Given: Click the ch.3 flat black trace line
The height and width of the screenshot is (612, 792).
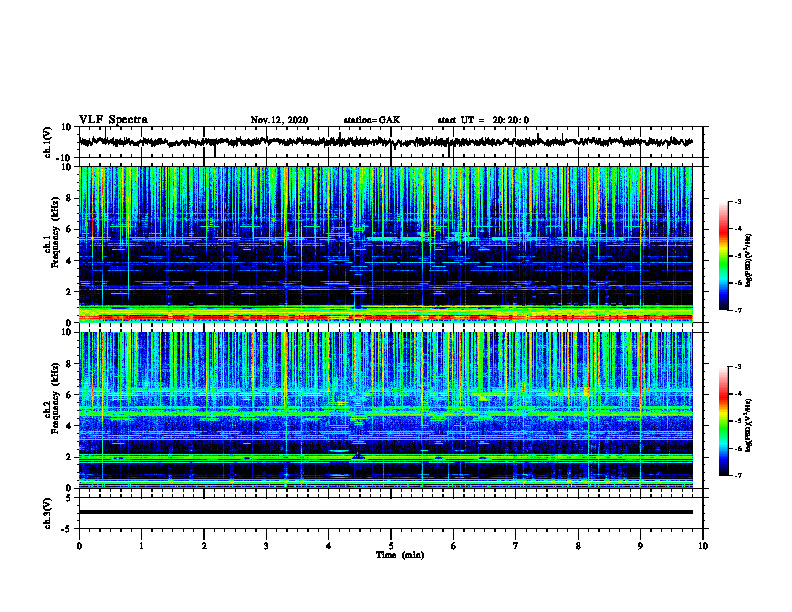Looking at the screenshot, I should click(x=386, y=512).
